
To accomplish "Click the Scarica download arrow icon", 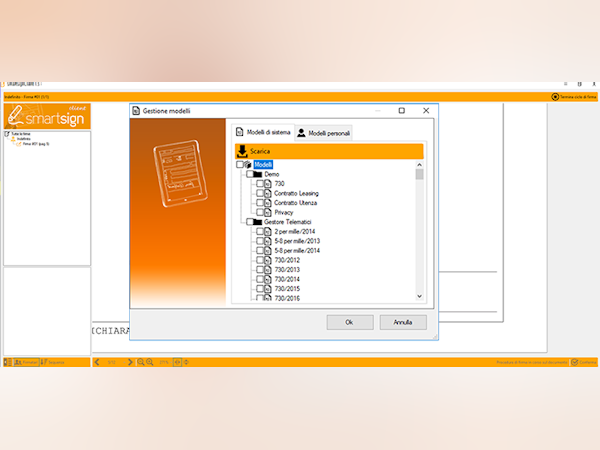I will (242, 151).
